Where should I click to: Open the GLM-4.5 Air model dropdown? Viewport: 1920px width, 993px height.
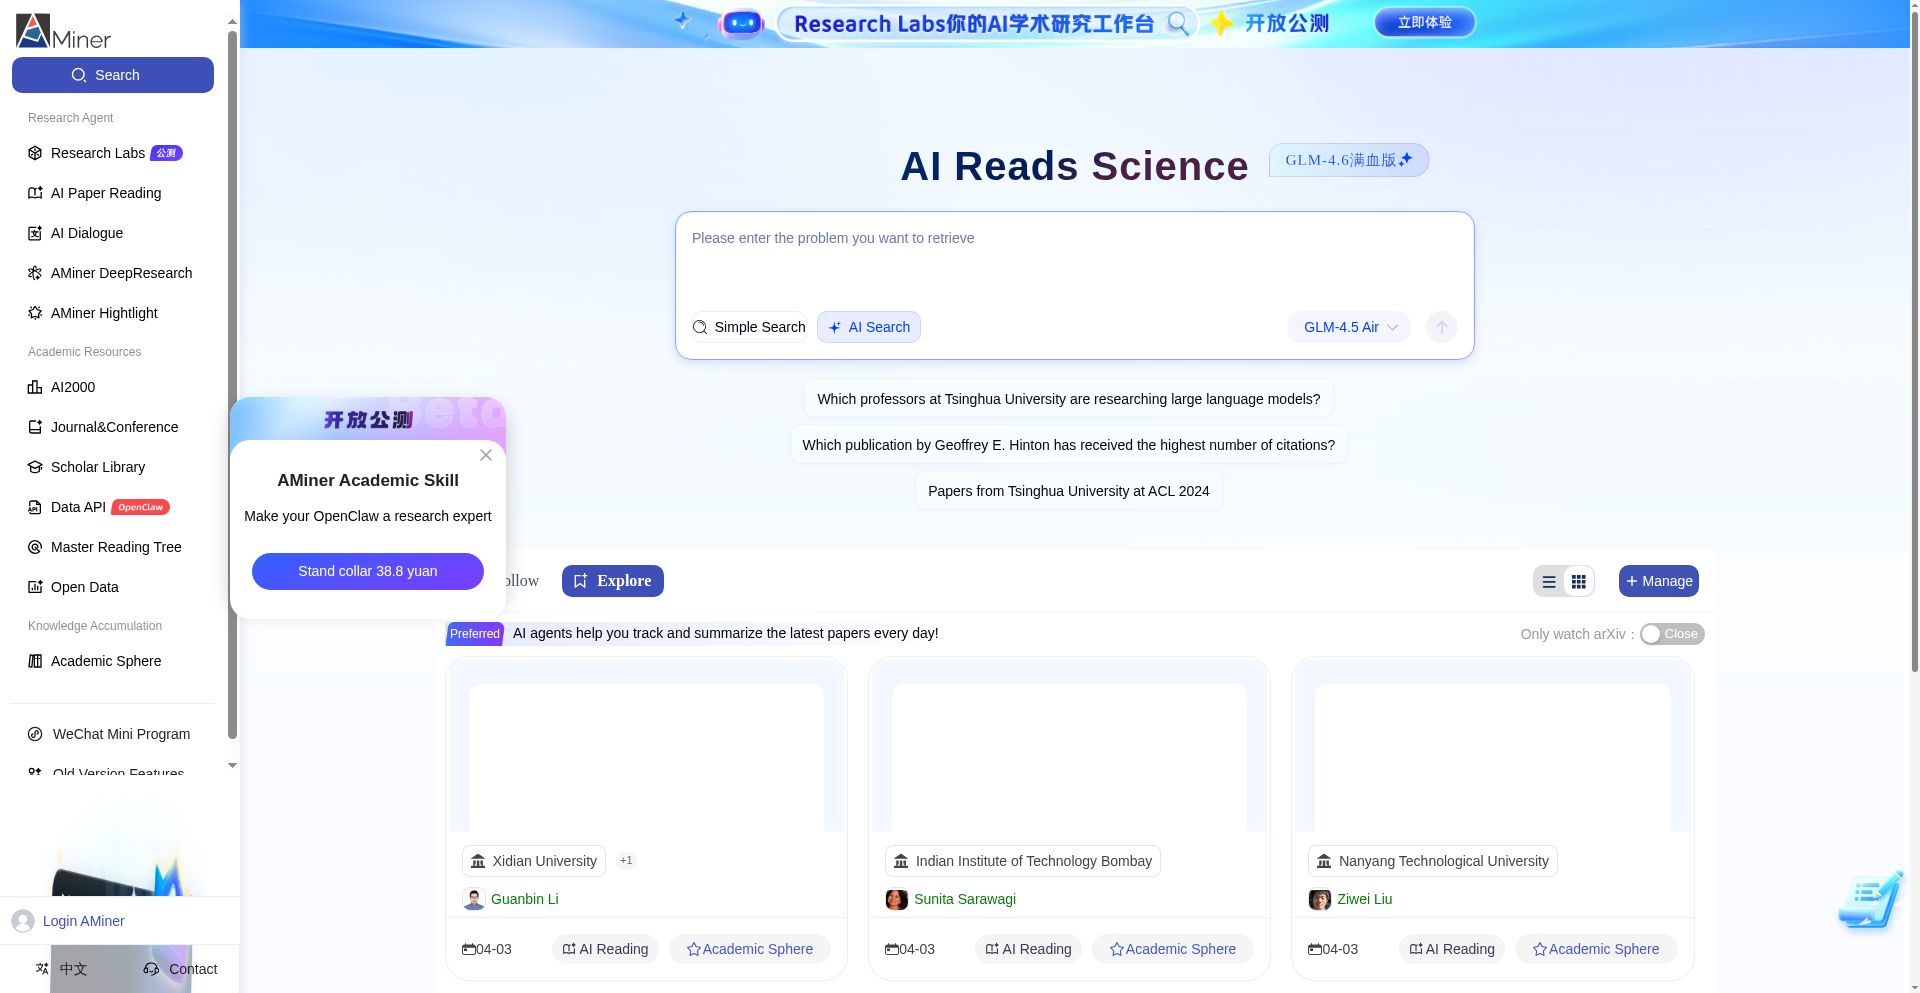tap(1349, 327)
